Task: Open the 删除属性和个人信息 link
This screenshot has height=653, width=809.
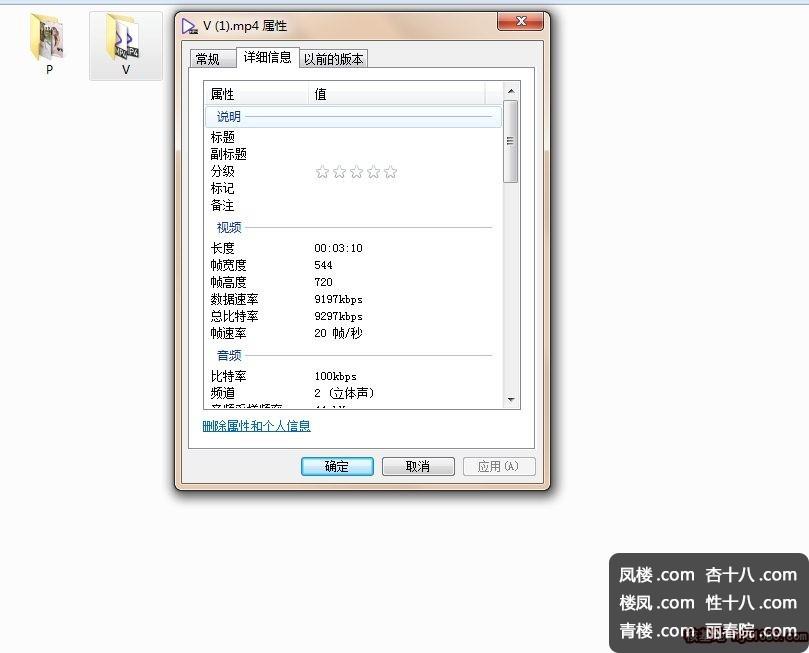Action: tap(256, 426)
